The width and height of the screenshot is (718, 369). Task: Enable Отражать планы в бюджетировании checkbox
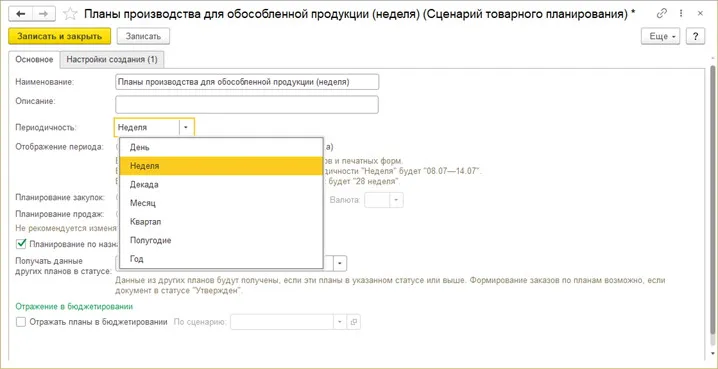(21, 322)
